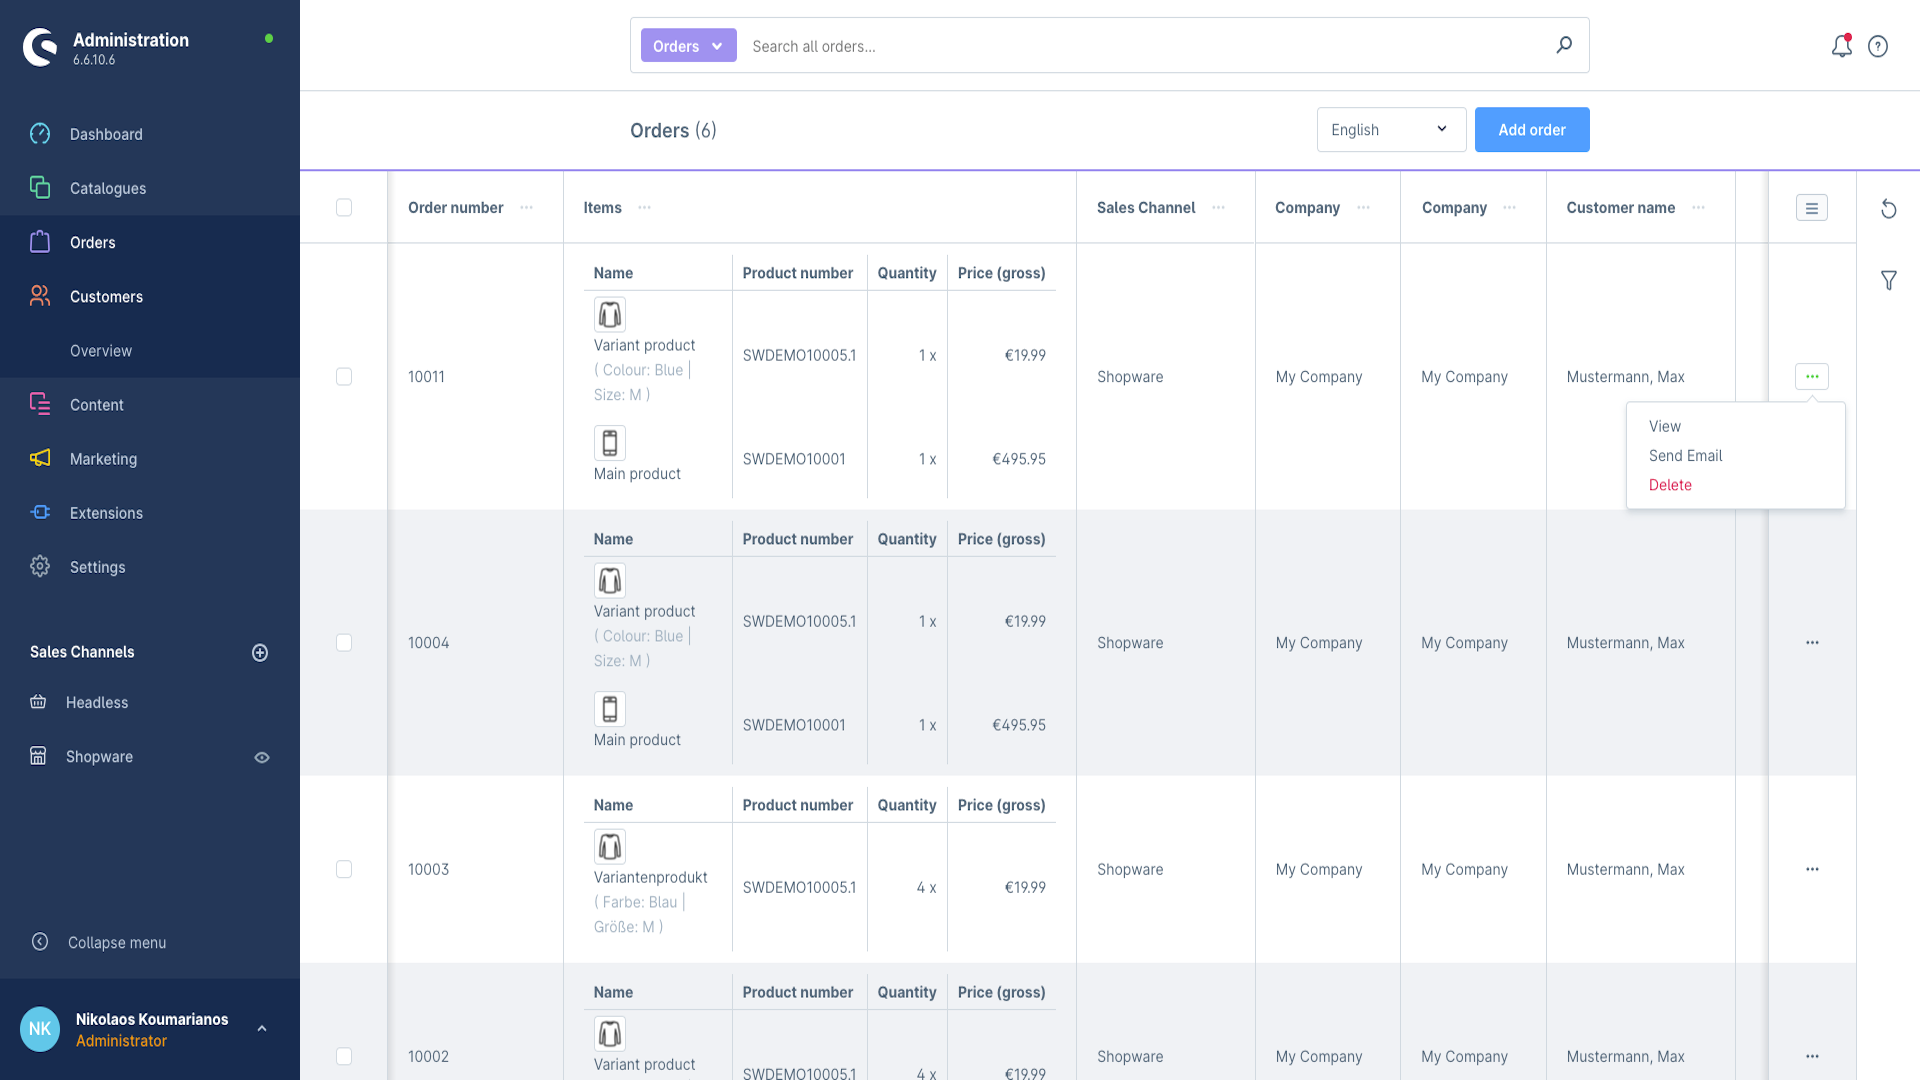
Task: Open the filter funnel sidebar icon
Action: pyautogui.click(x=1888, y=281)
